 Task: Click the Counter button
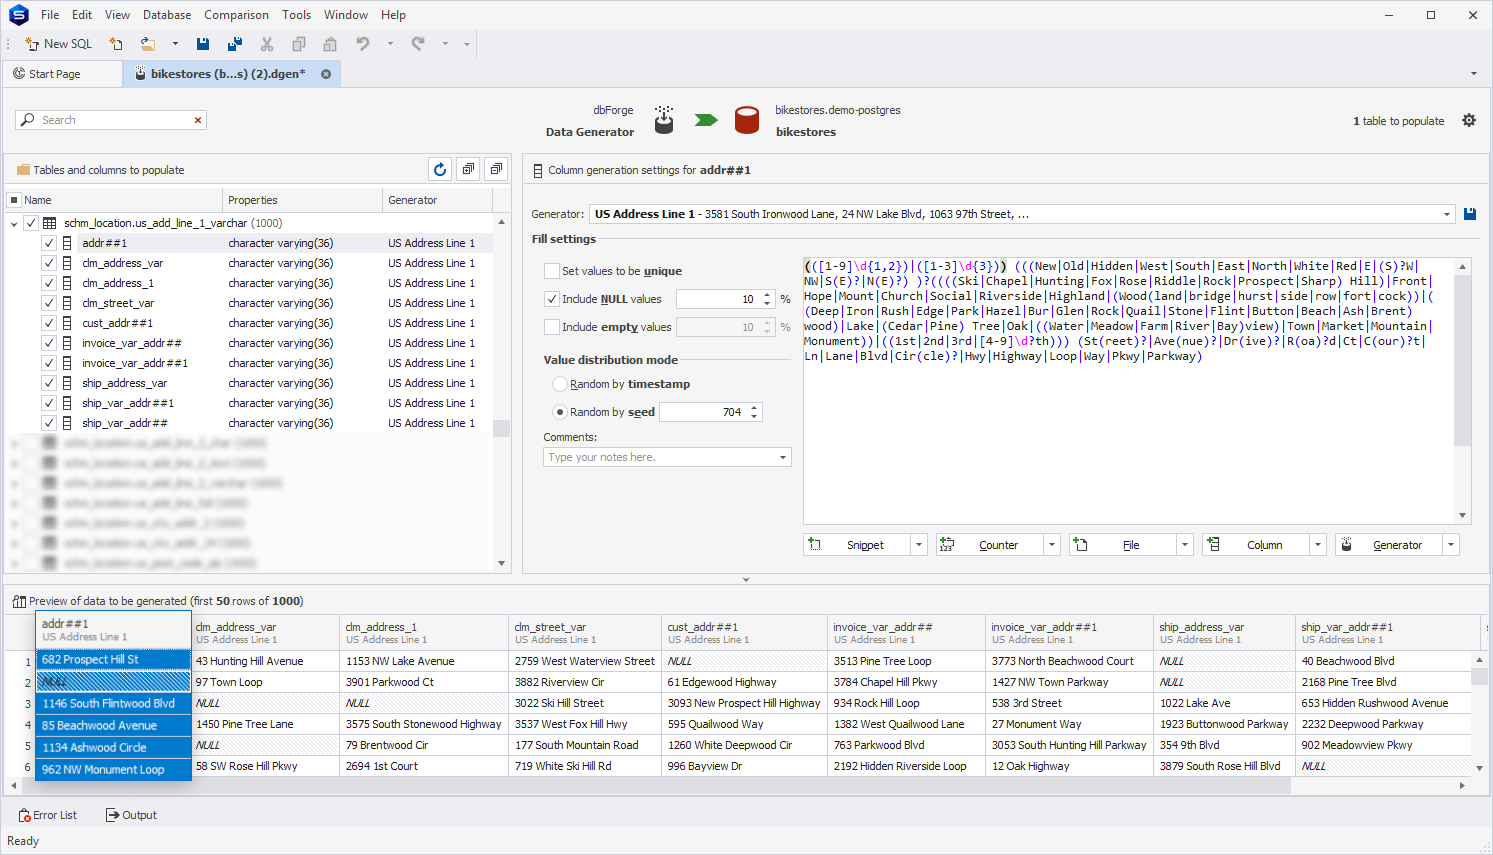tap(990, 545)
